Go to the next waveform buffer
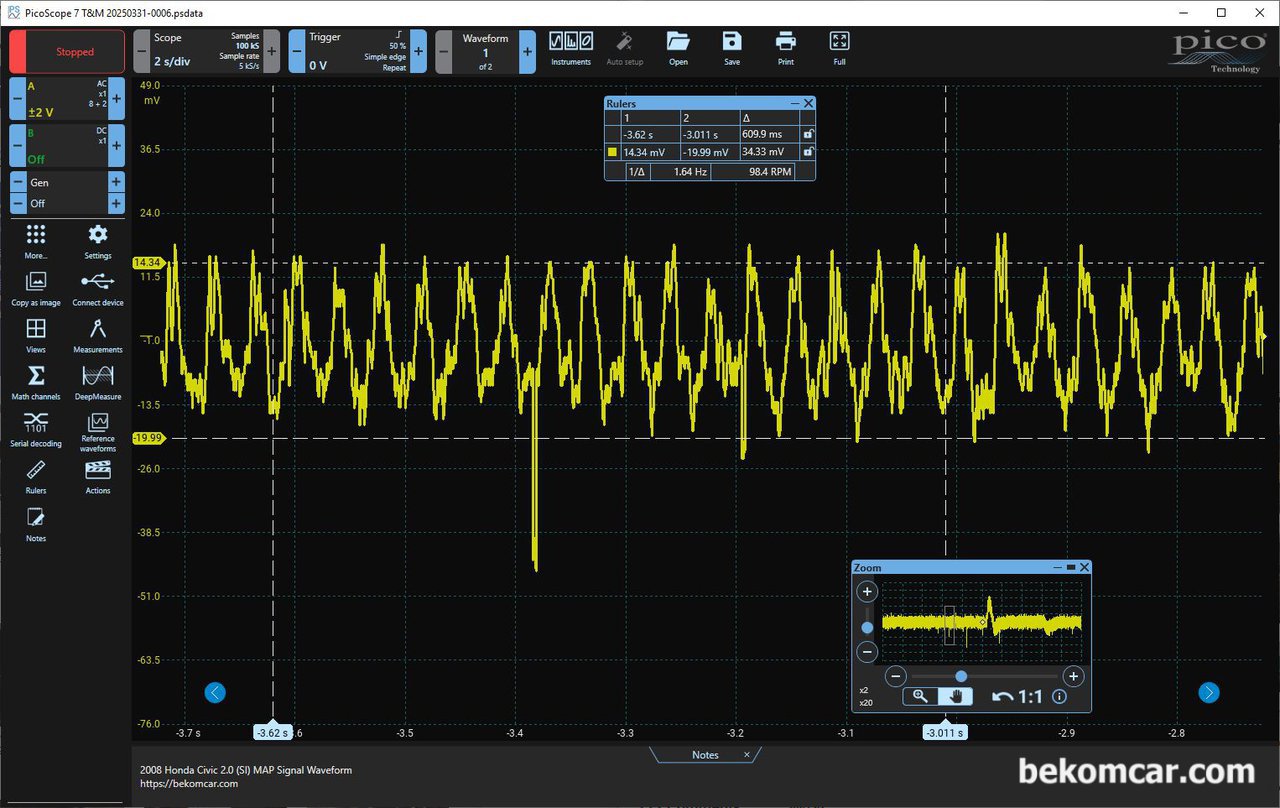 pos(527,51)
